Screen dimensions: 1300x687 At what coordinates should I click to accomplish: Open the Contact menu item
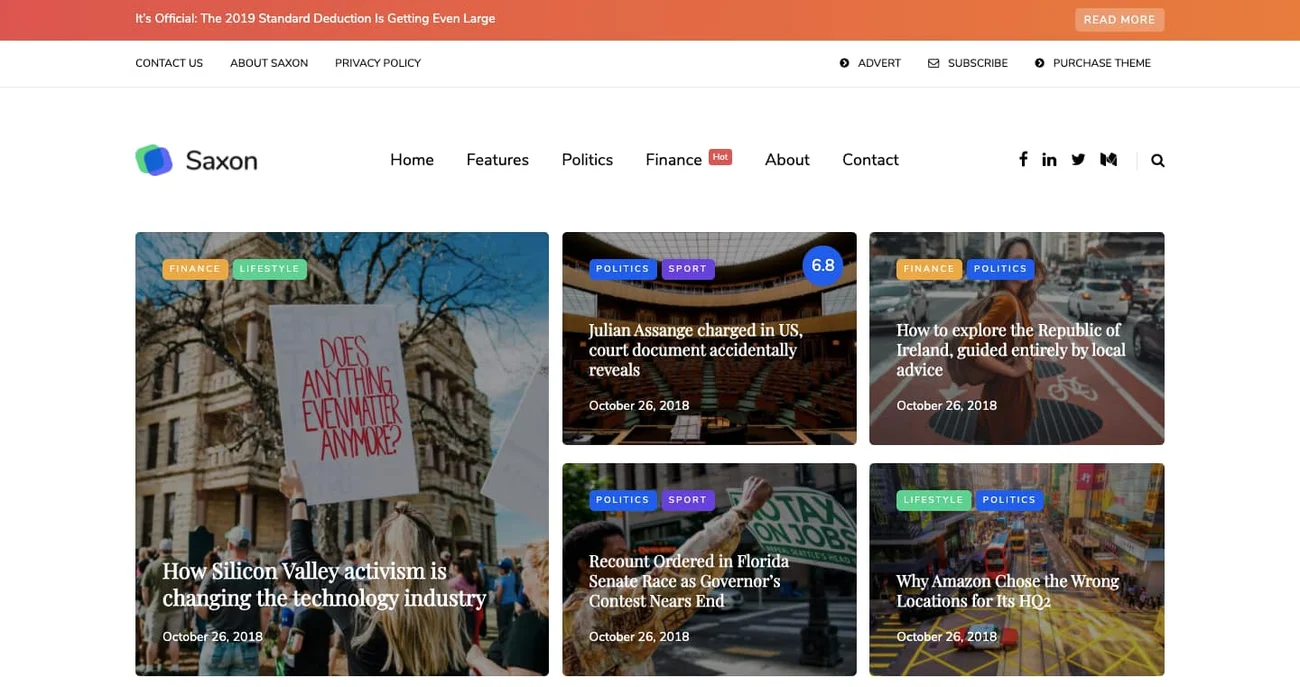pos(870,160)
